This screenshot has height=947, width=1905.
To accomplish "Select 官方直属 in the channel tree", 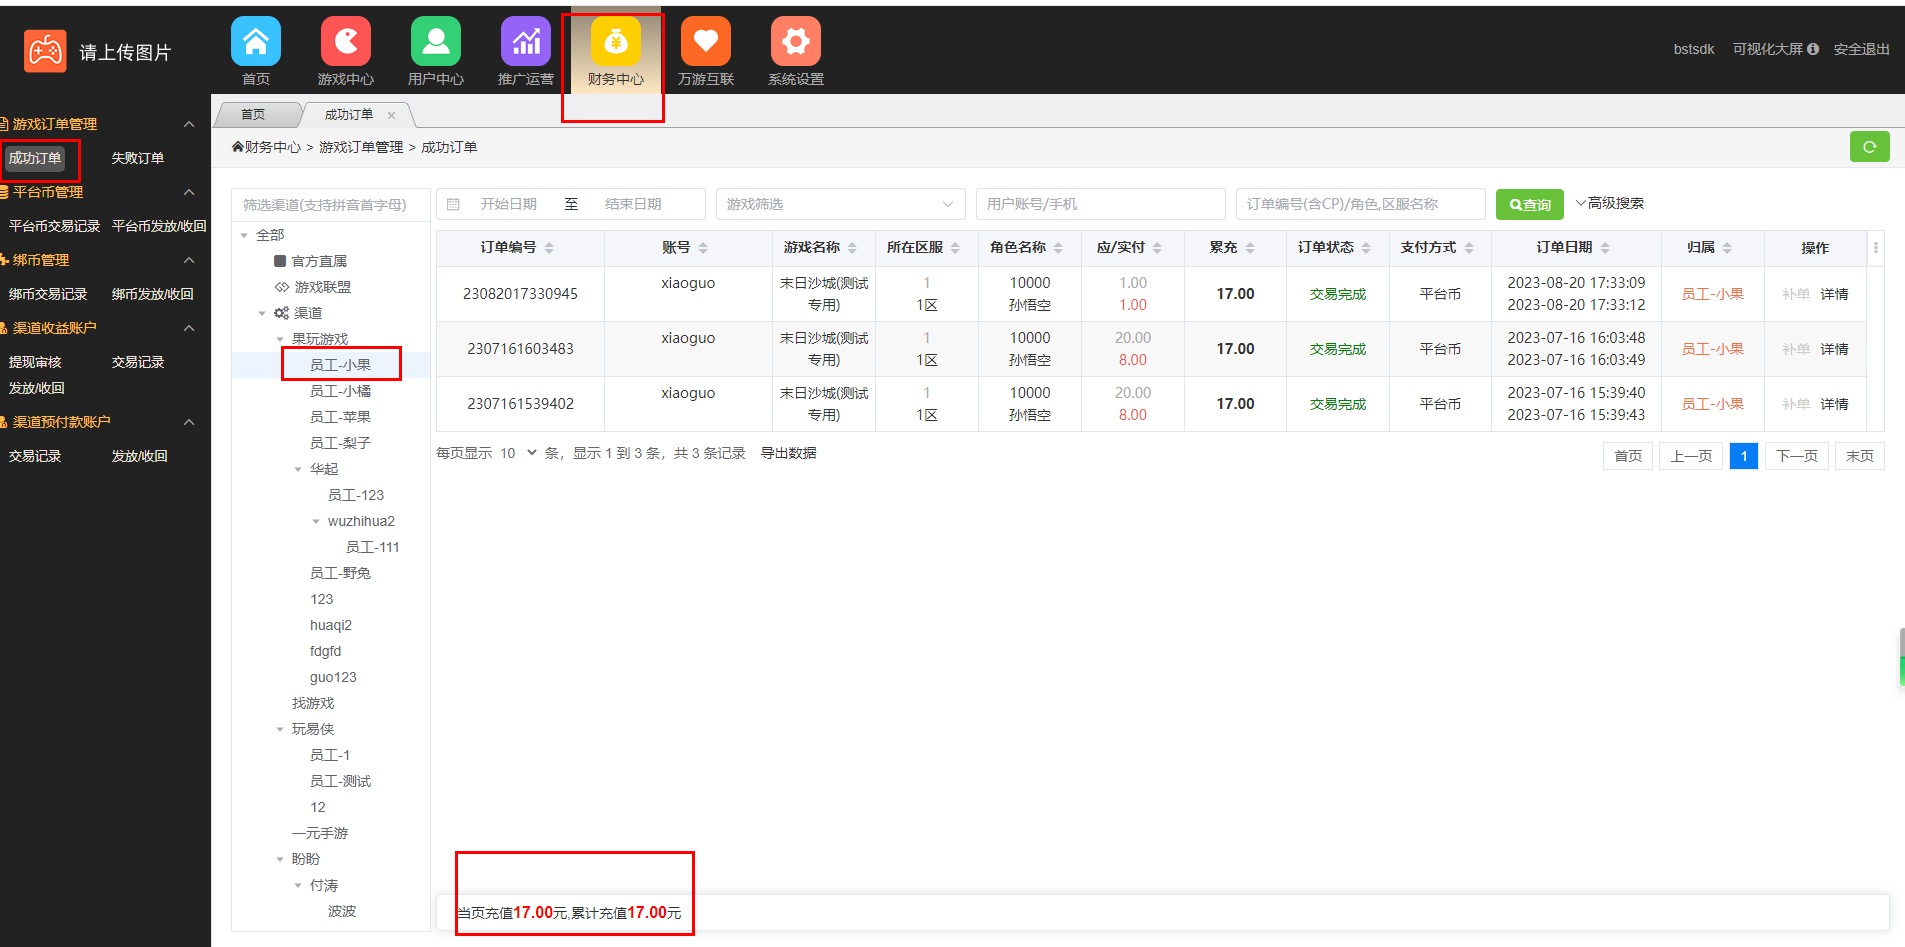I will click(319, 261).
